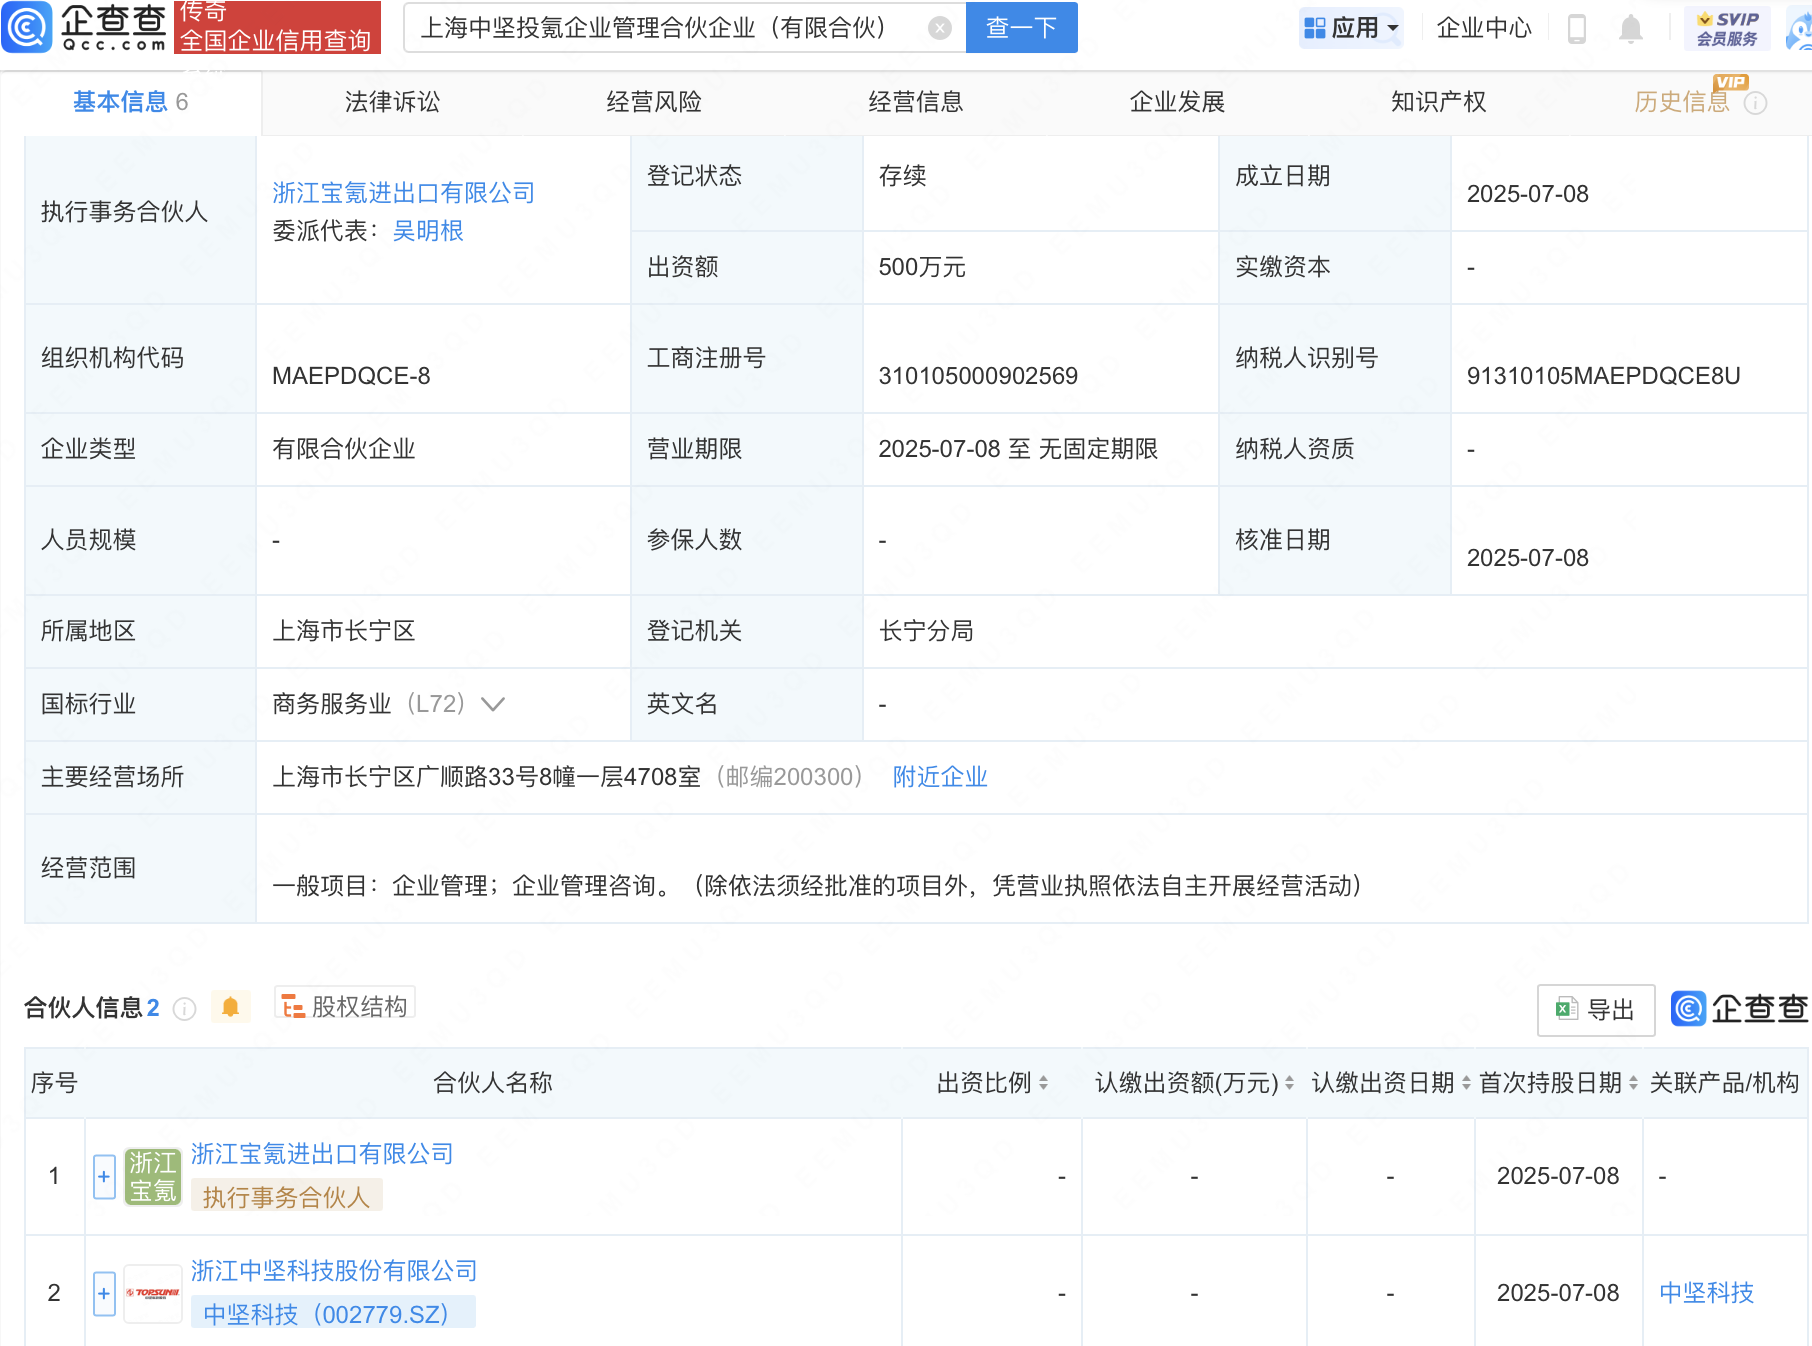1812x1346 pixels.
Task: Switch to 知识产权 tab
Action: (1438, 102)
